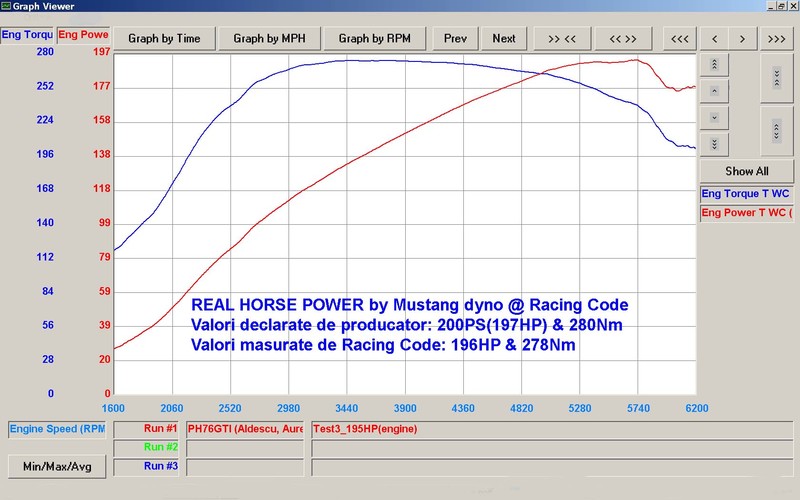Select Run #1 label
Viewport: 800px width, 500px height.
point(146,429)
